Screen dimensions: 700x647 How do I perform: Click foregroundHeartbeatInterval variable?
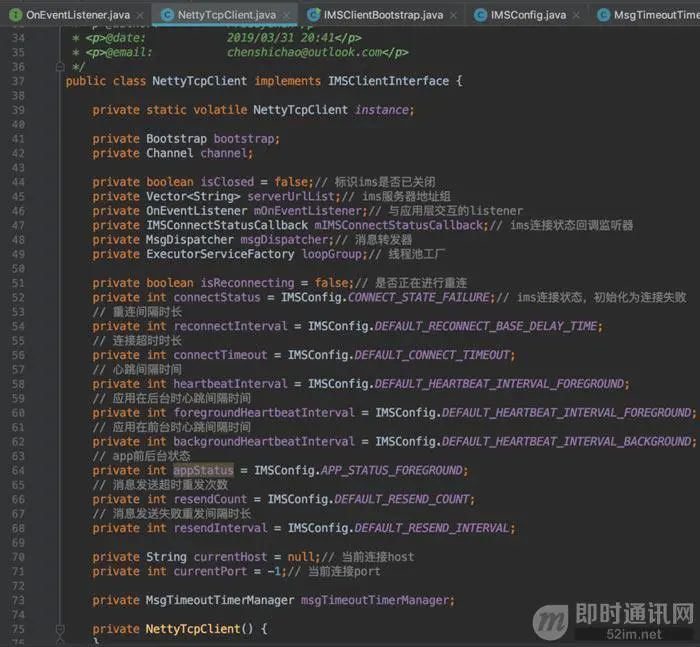264,413
